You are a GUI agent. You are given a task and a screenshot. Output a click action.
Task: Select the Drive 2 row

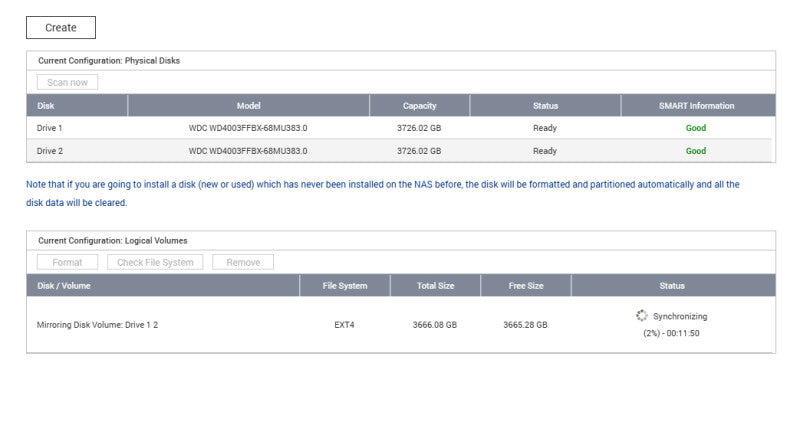[x=401, y=151]
